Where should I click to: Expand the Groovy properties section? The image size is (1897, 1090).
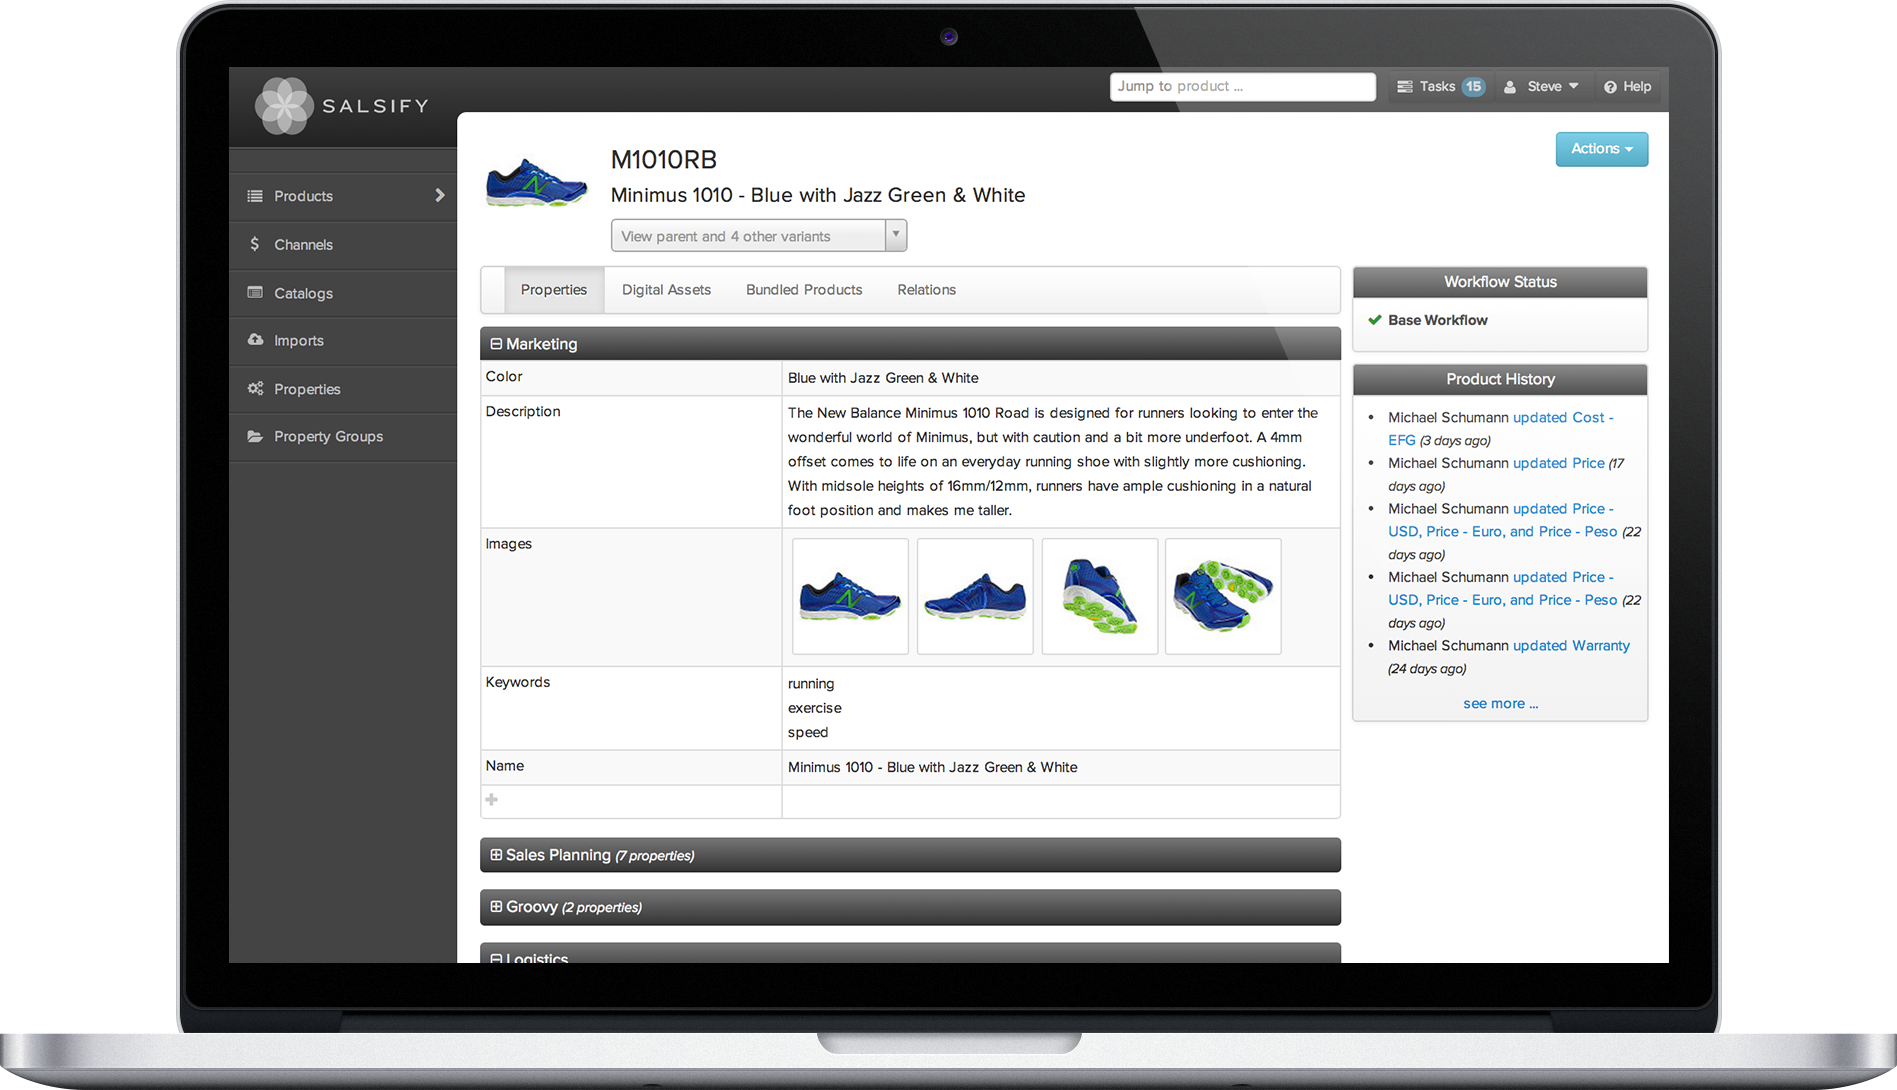tap(496, 907)
